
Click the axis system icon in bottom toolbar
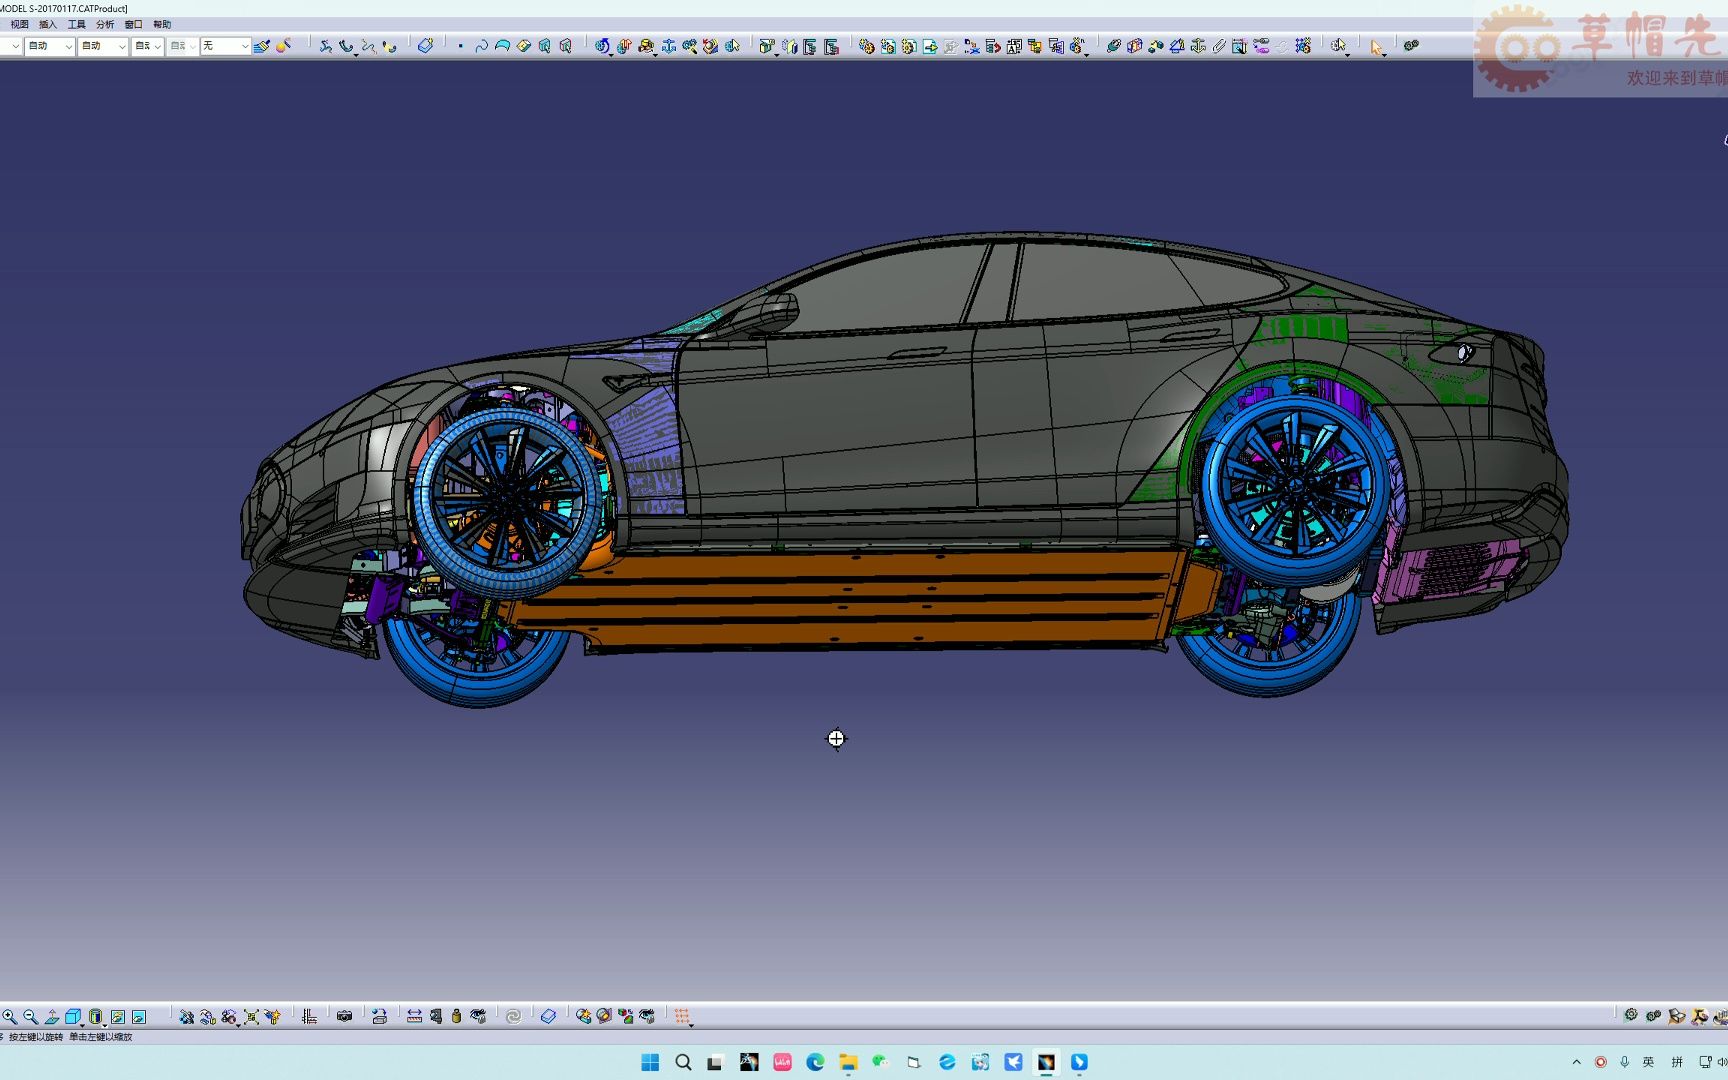(x=309, y=1016)
